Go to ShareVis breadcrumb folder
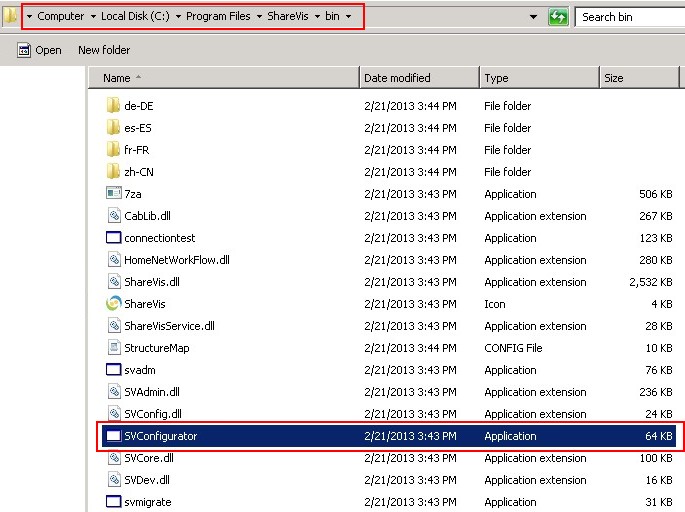 point(287,16)
